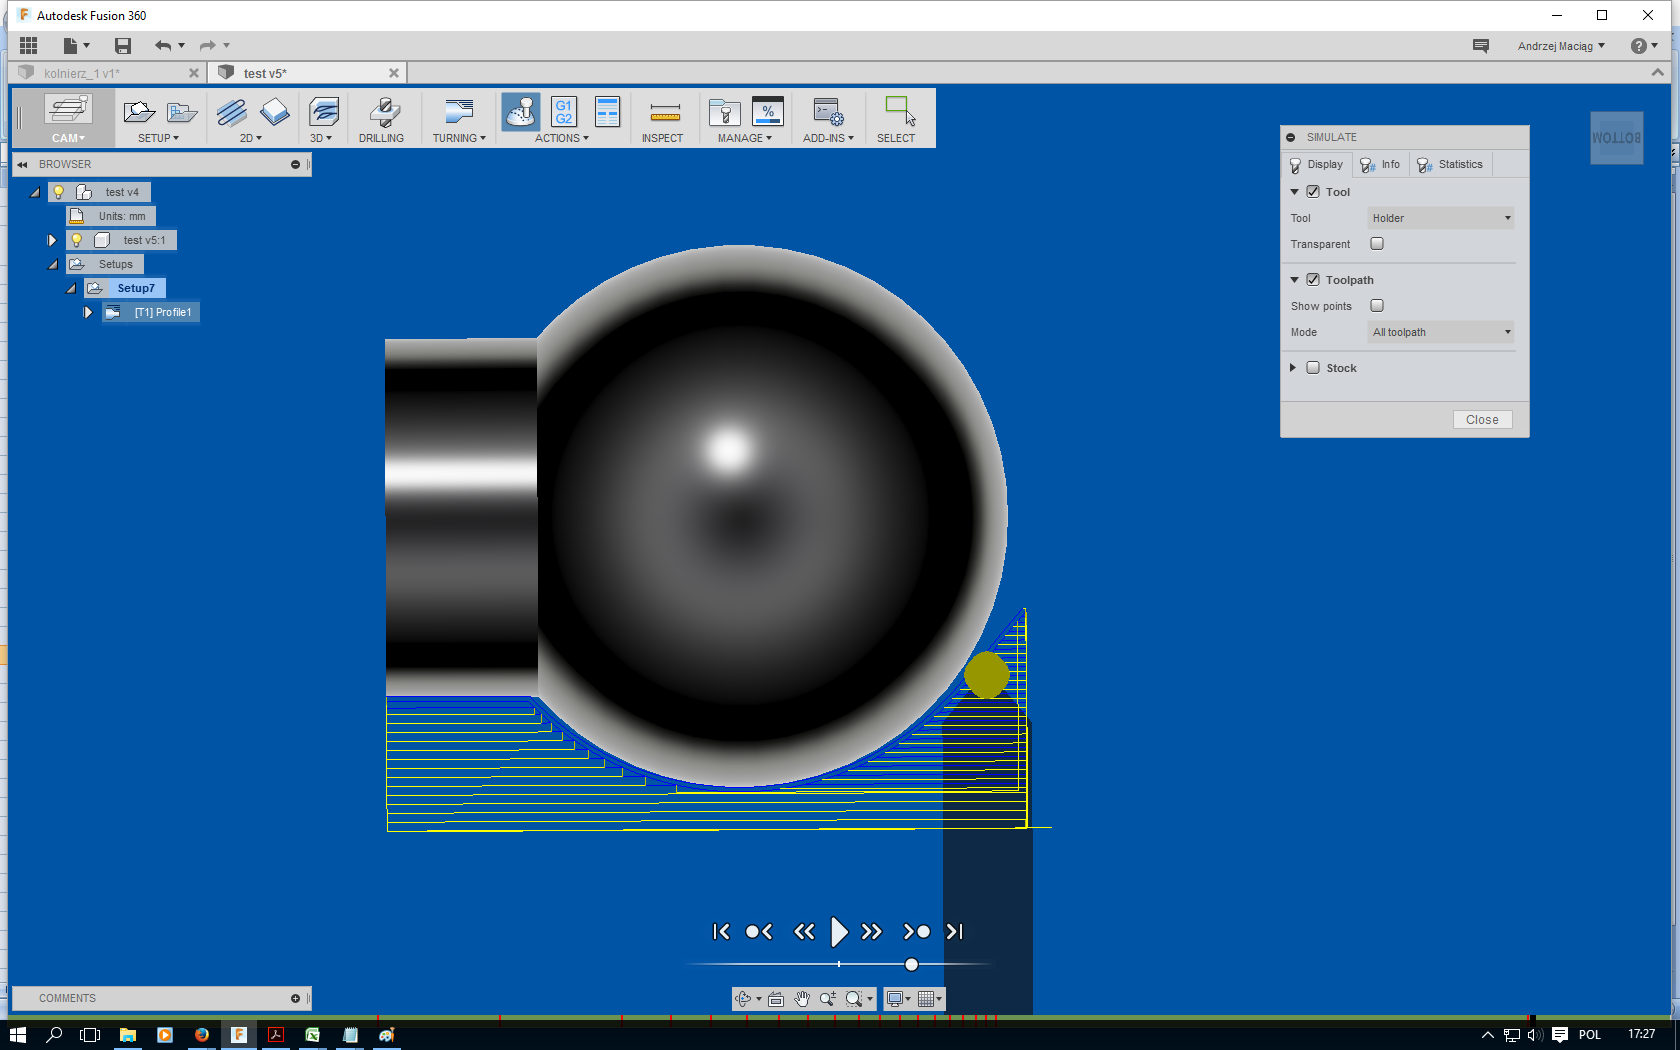This screenshot has height=1050, width=1680.
Task: Open the 3D dropdown menu
Action: [320, 138]
